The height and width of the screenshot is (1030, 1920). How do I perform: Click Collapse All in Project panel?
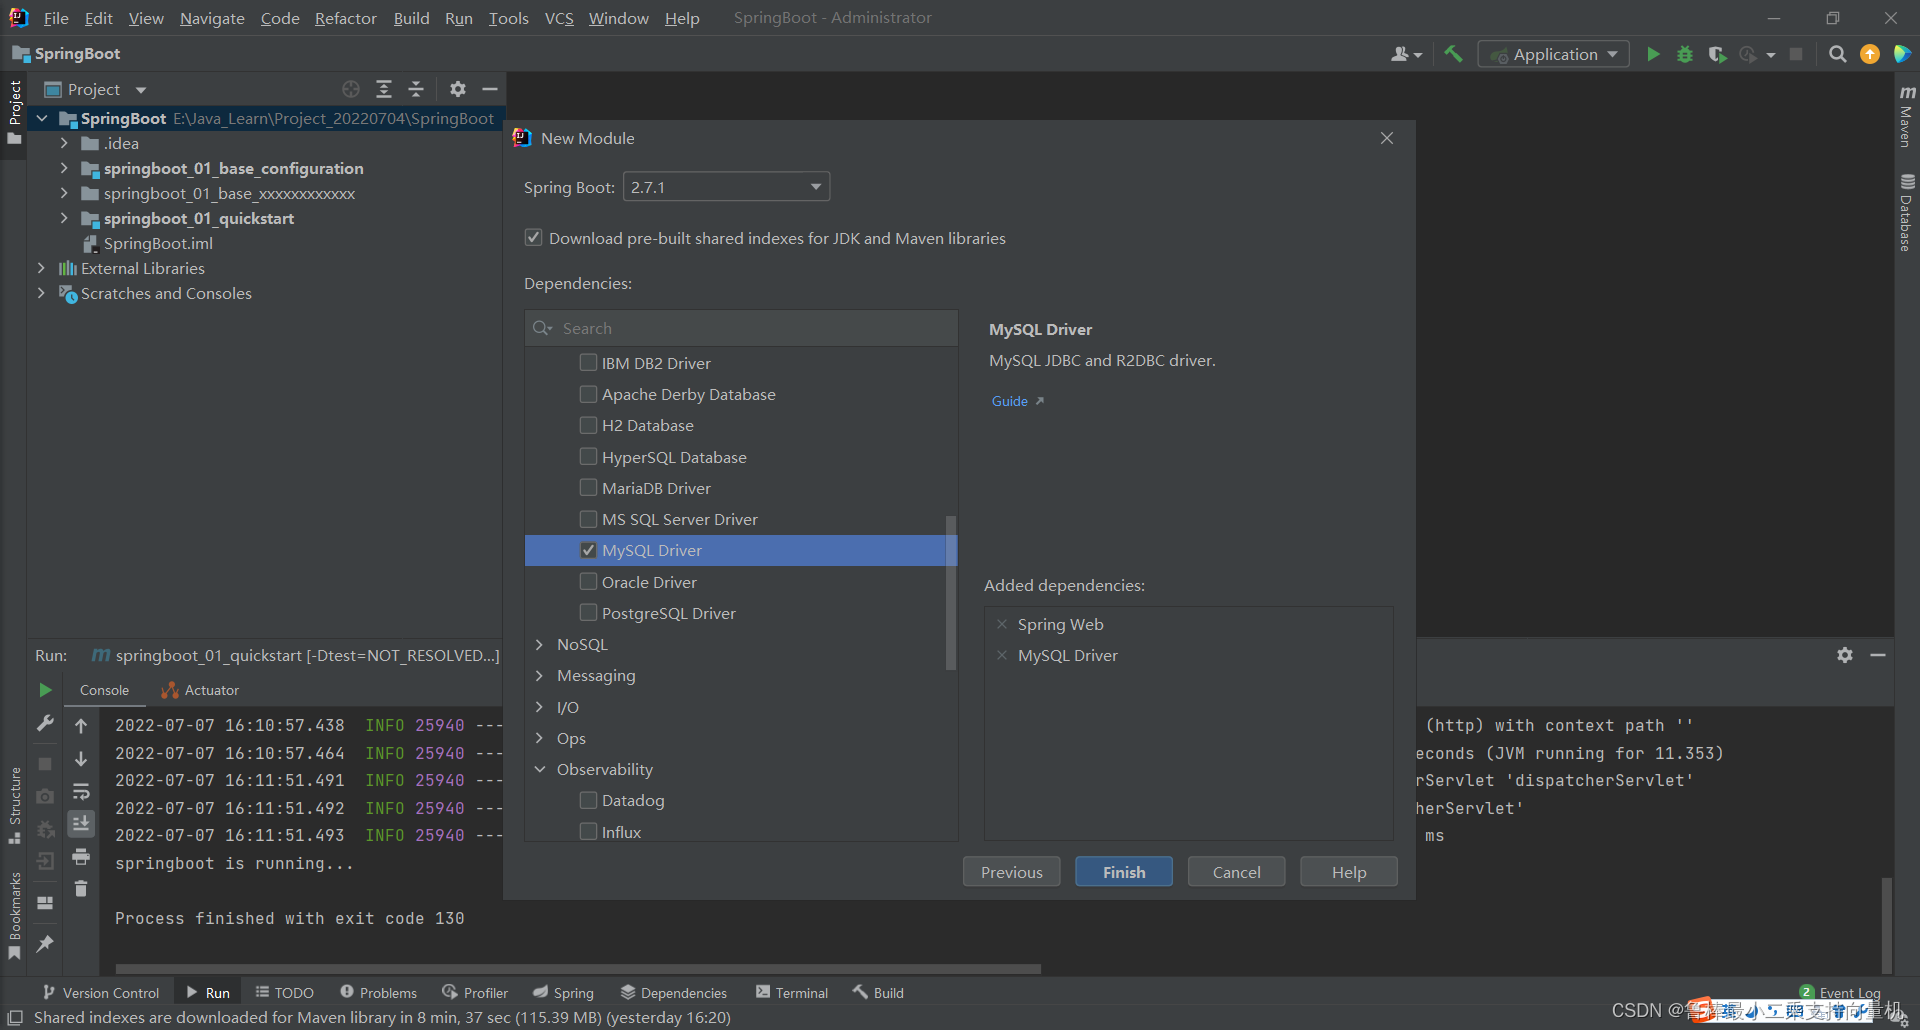tap(416, 89)
